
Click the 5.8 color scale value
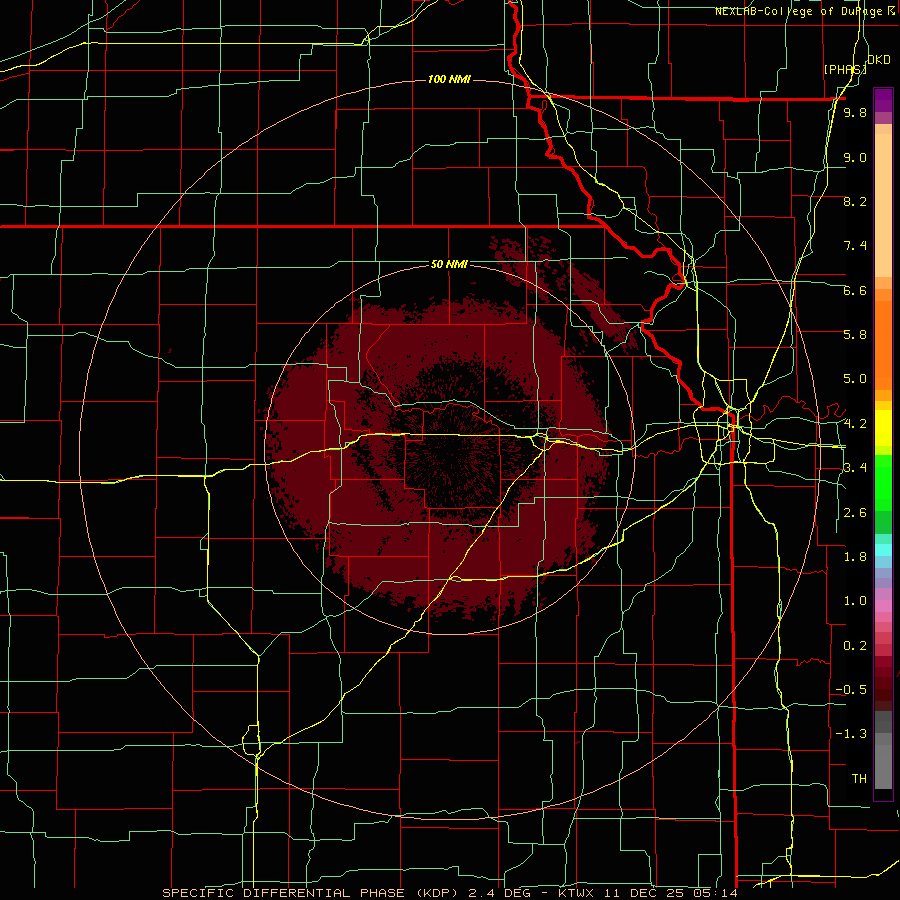coord(855,334)
